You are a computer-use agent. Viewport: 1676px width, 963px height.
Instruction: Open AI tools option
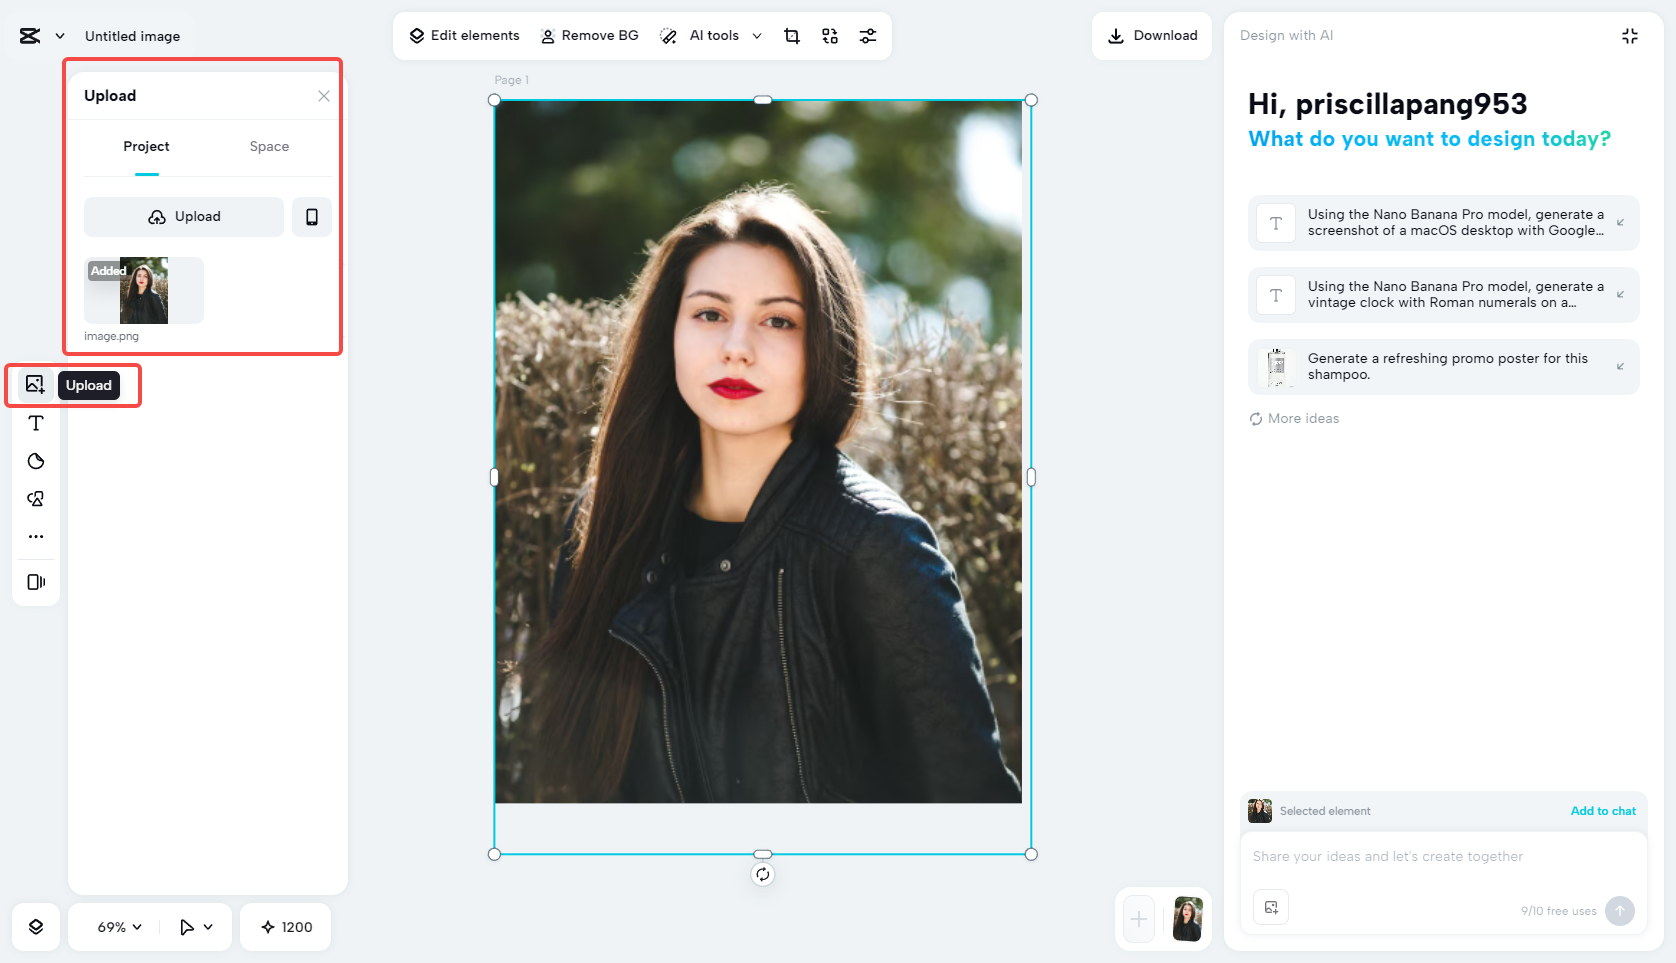(x=700, y=36)
